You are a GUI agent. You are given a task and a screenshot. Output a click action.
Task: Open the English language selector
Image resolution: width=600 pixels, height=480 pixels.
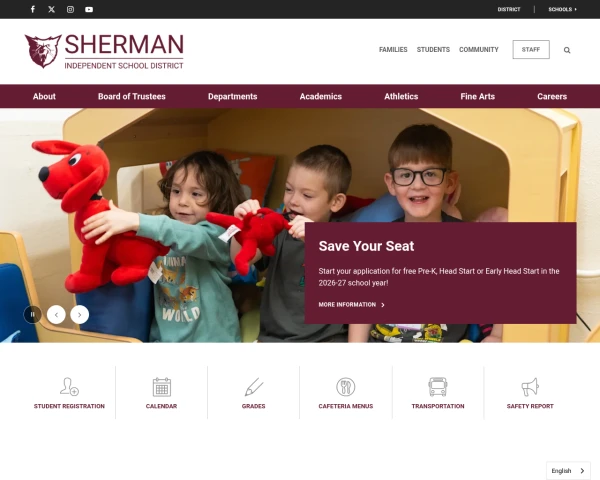[568, 471]
